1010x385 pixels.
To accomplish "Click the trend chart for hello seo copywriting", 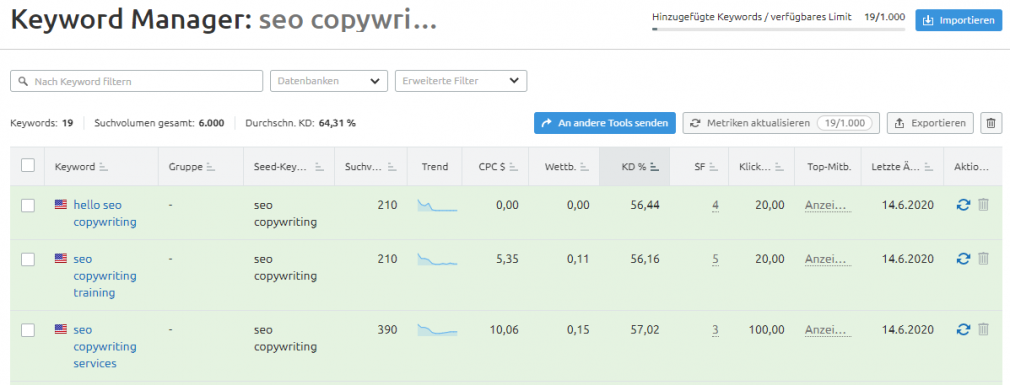I will tap(437, 206).
